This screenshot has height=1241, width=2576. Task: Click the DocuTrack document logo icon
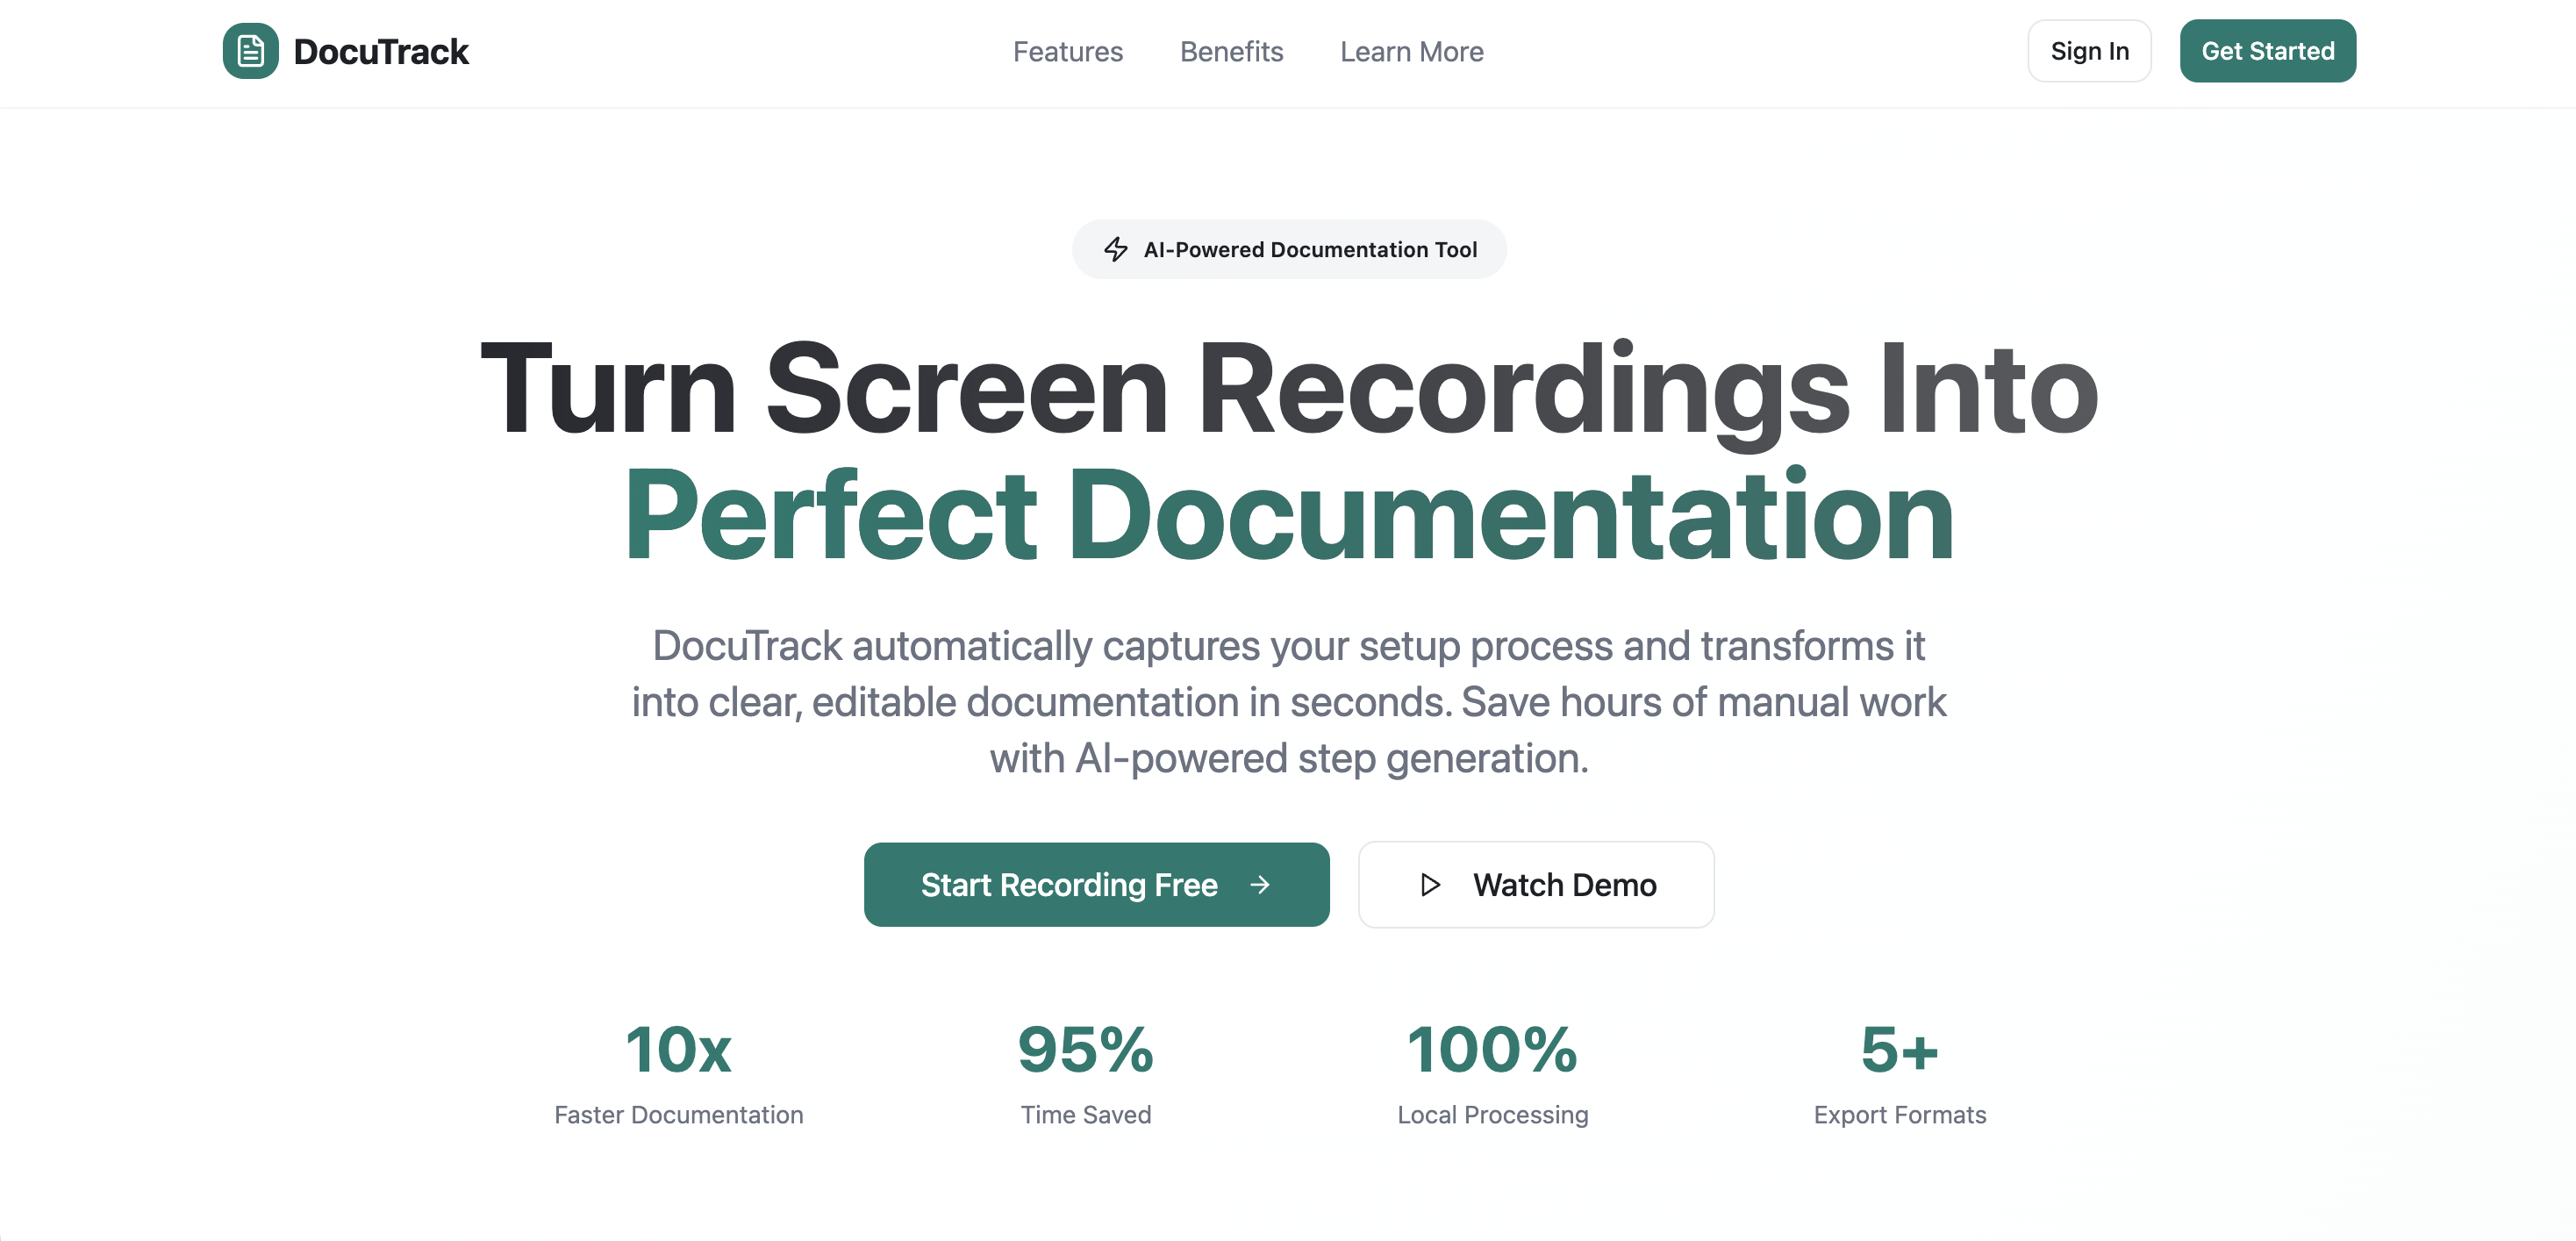(250, 51)
